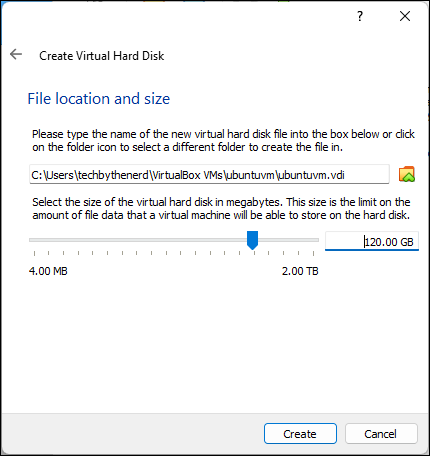This screenshot has height=456, width=430.
Task: Close the Create Virtual Hard Disk dialog
Action: coord(405,16)
